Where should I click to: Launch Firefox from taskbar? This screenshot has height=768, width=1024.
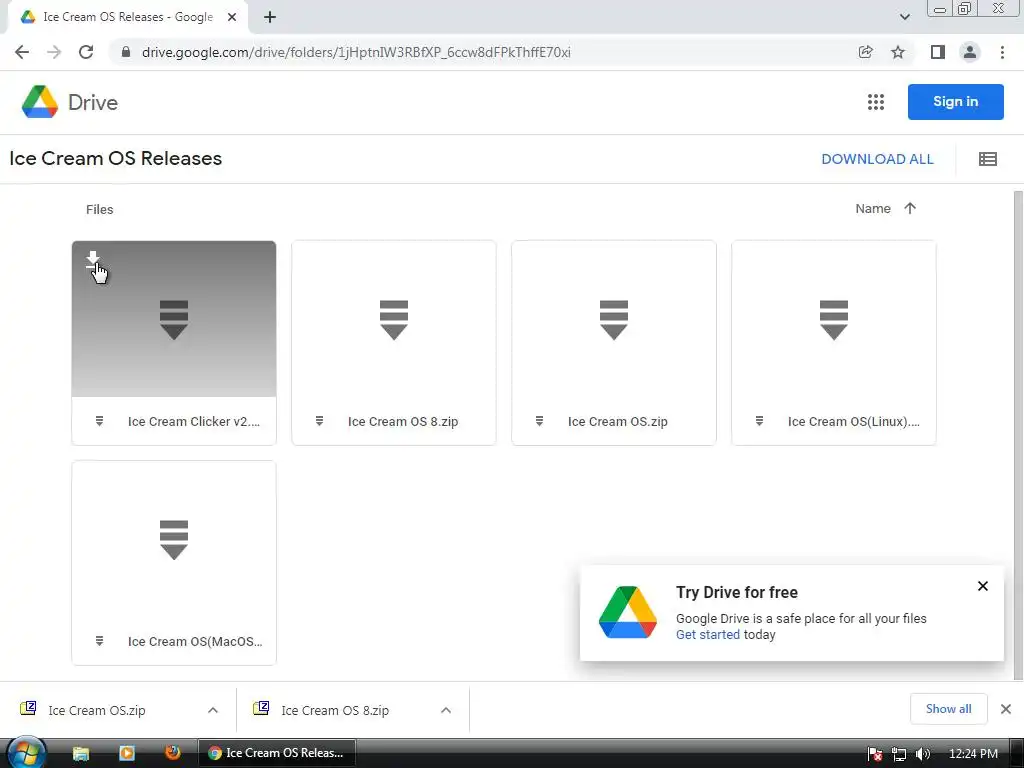pos(172,752)
